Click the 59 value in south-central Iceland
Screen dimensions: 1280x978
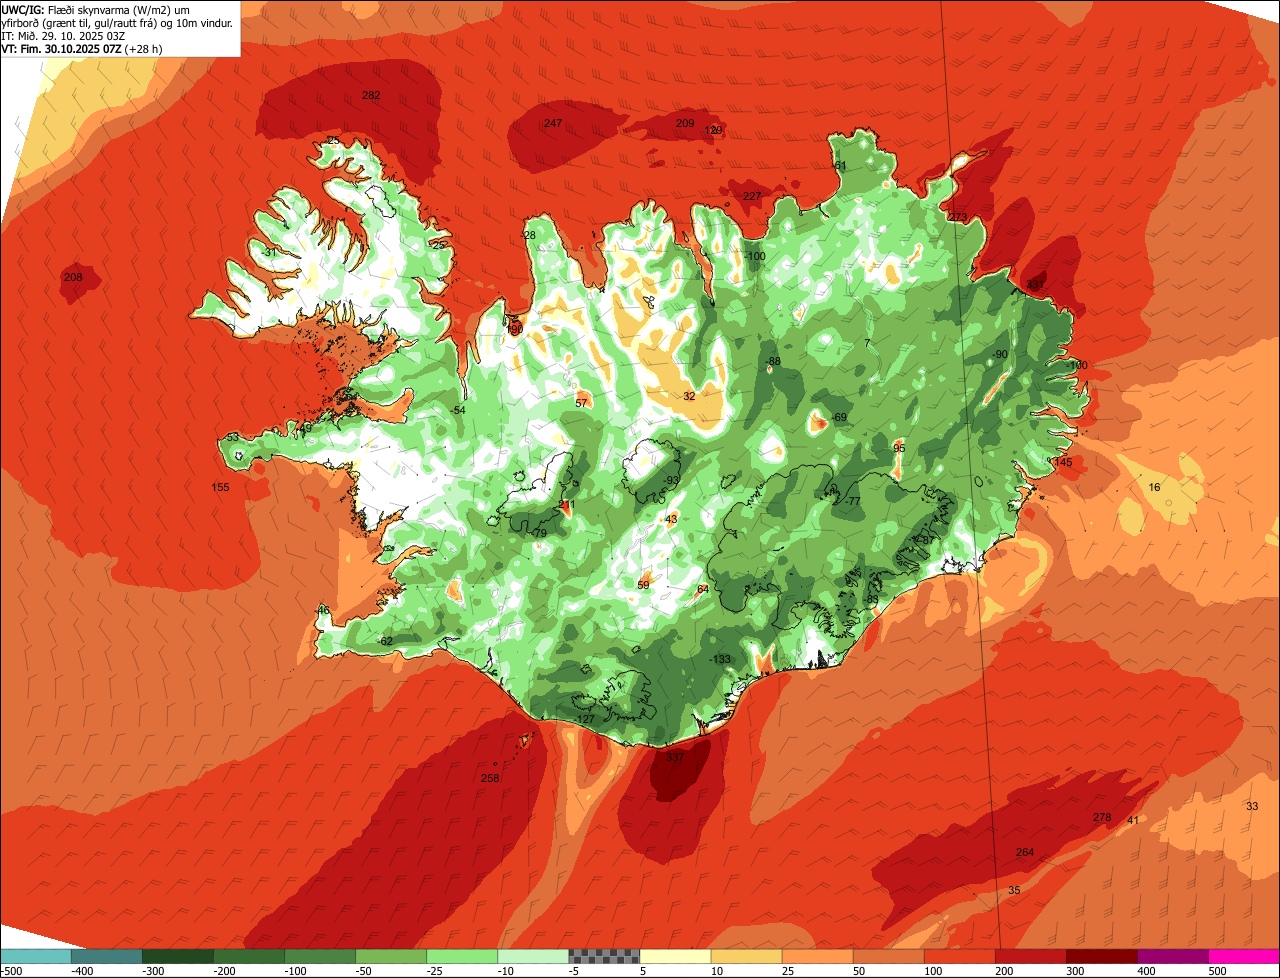[x=643, y=585]
